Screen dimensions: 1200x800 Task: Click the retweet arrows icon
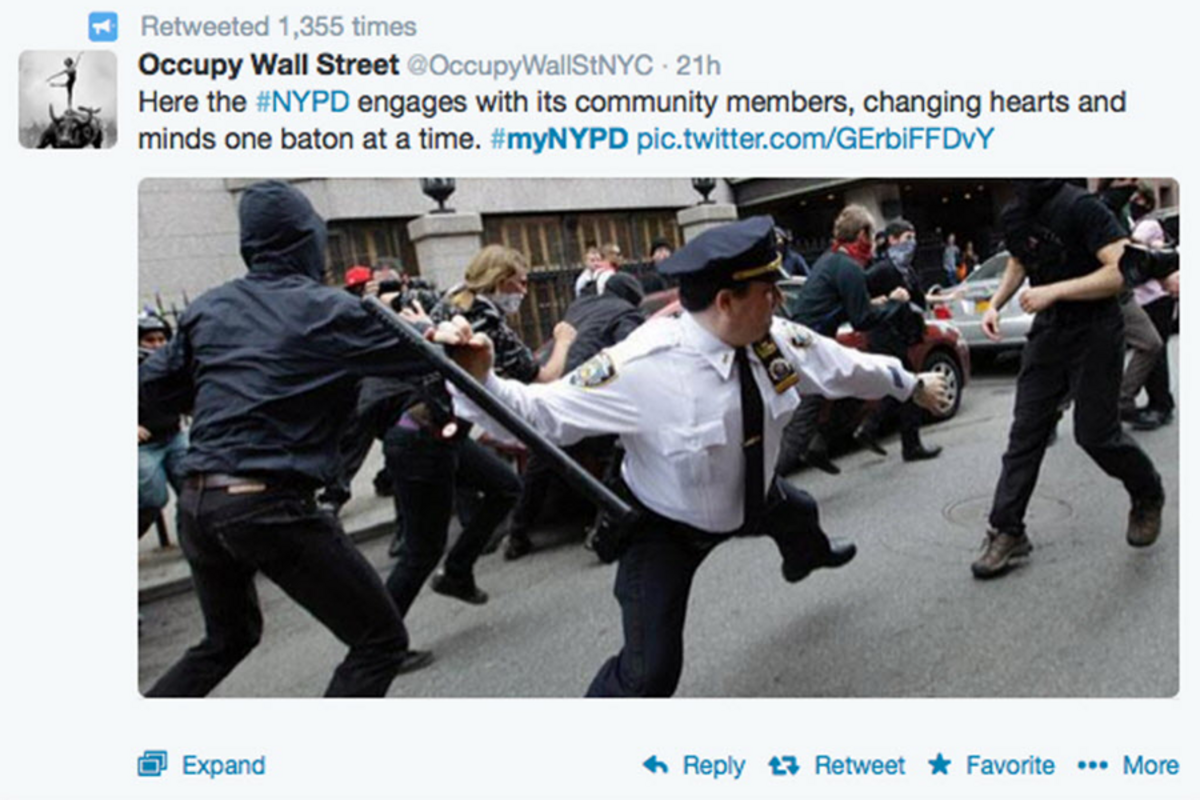pyautogui.click(x=784, y=766)
